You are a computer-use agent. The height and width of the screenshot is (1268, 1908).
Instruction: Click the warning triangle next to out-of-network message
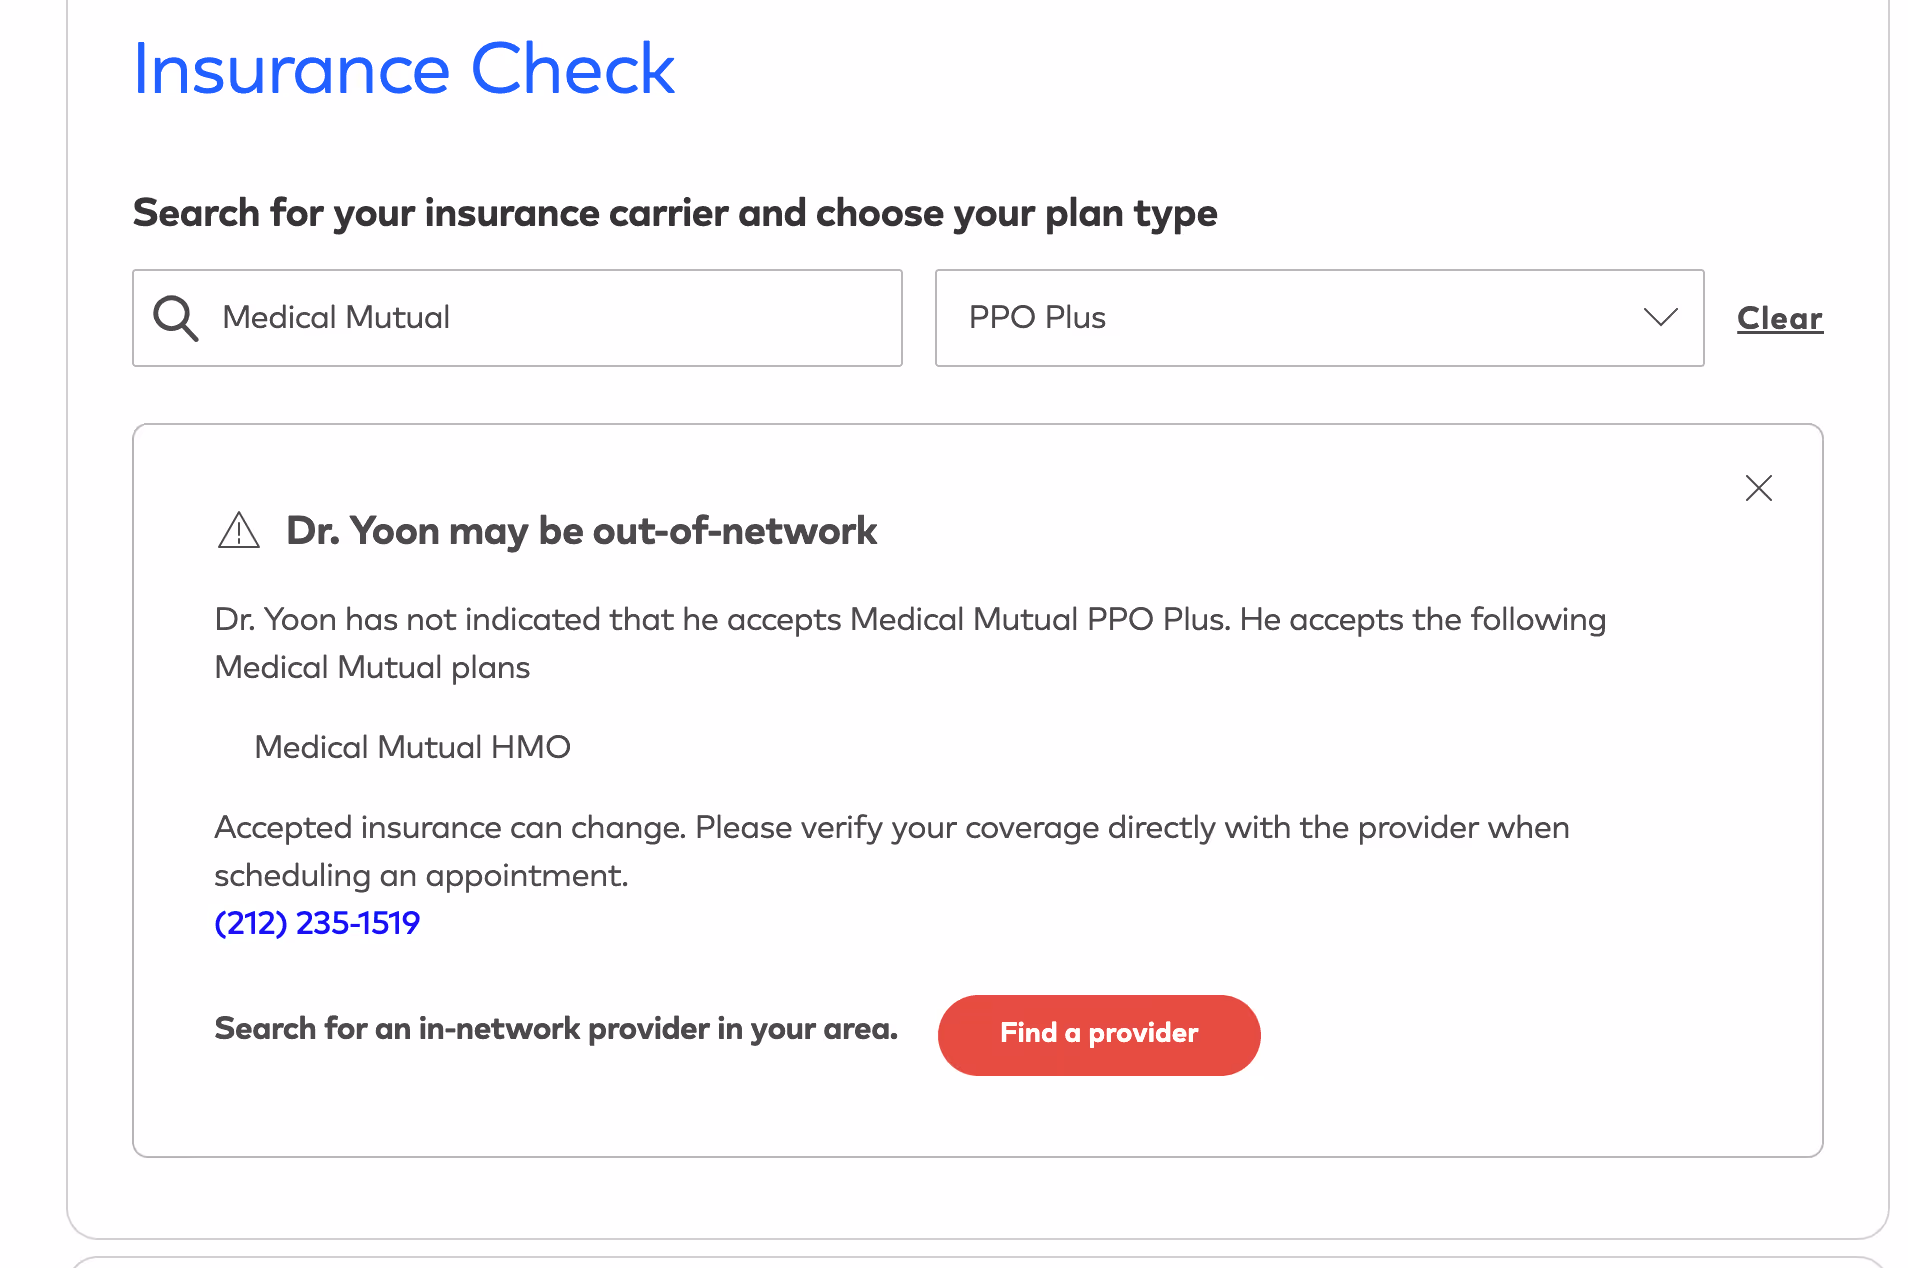[x=238, y=531]
